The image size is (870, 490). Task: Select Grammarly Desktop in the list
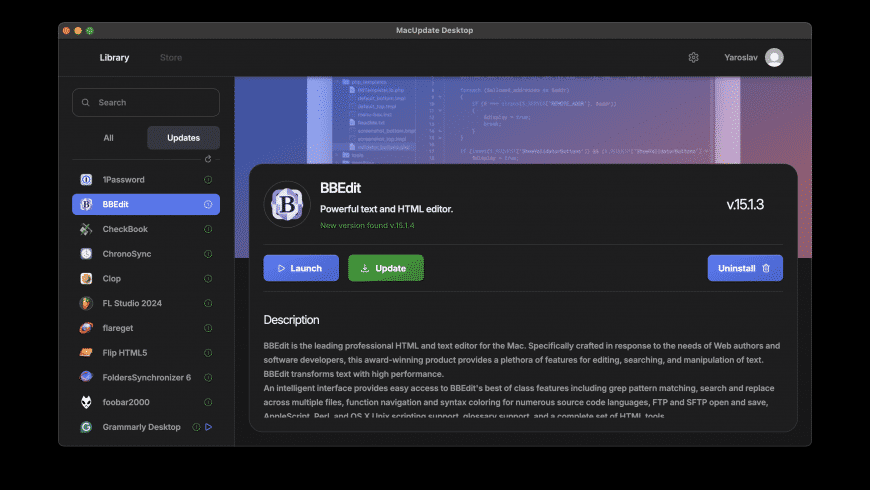click(146, 427)
